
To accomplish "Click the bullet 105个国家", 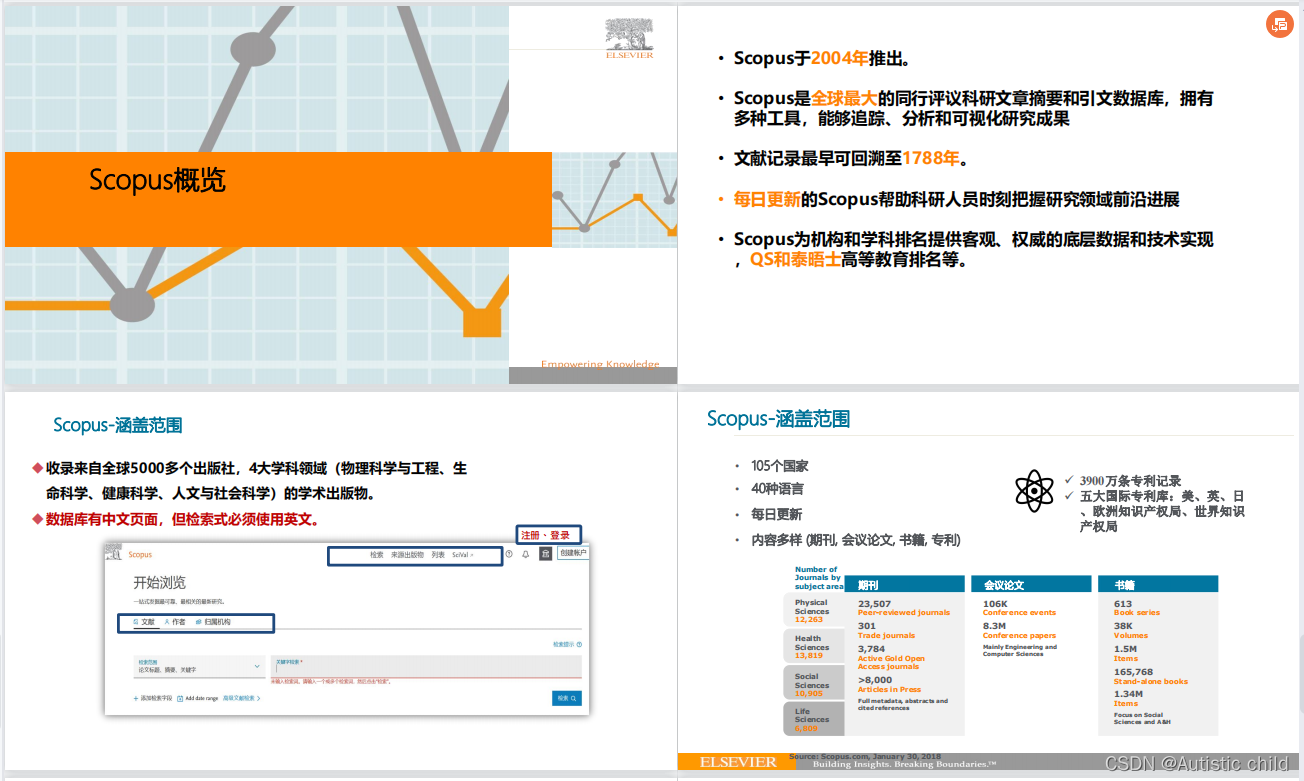I will pos(780,466).
